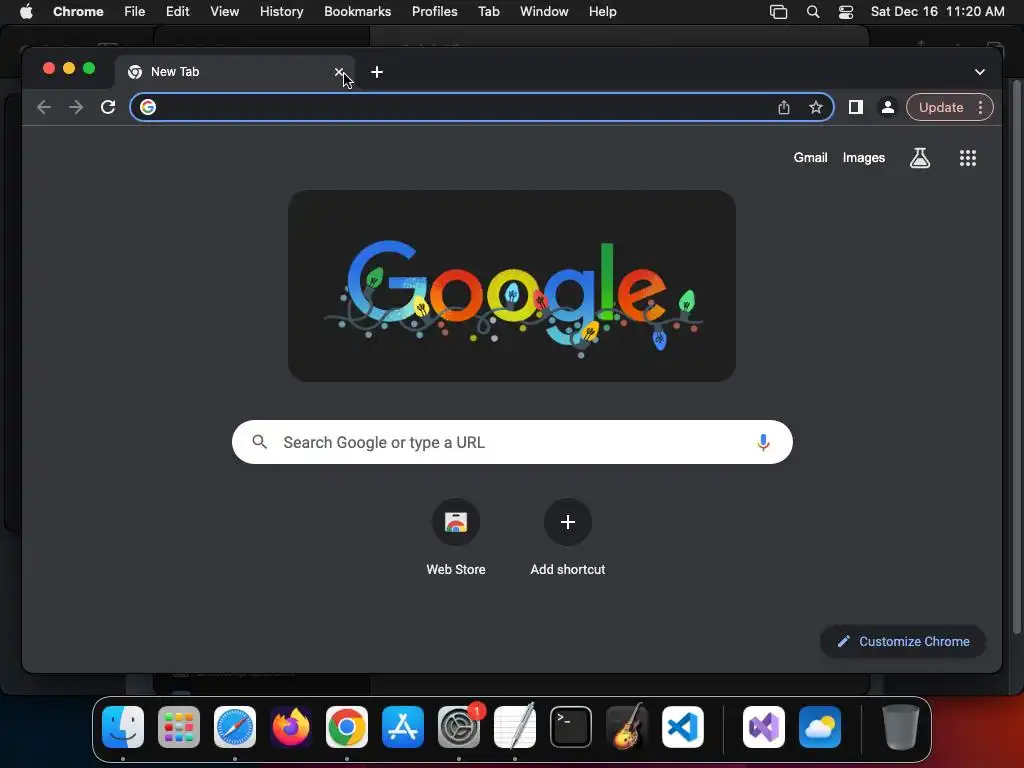Open the Bookmarks menu
The image size is (1024, 768).
point(357,12)
